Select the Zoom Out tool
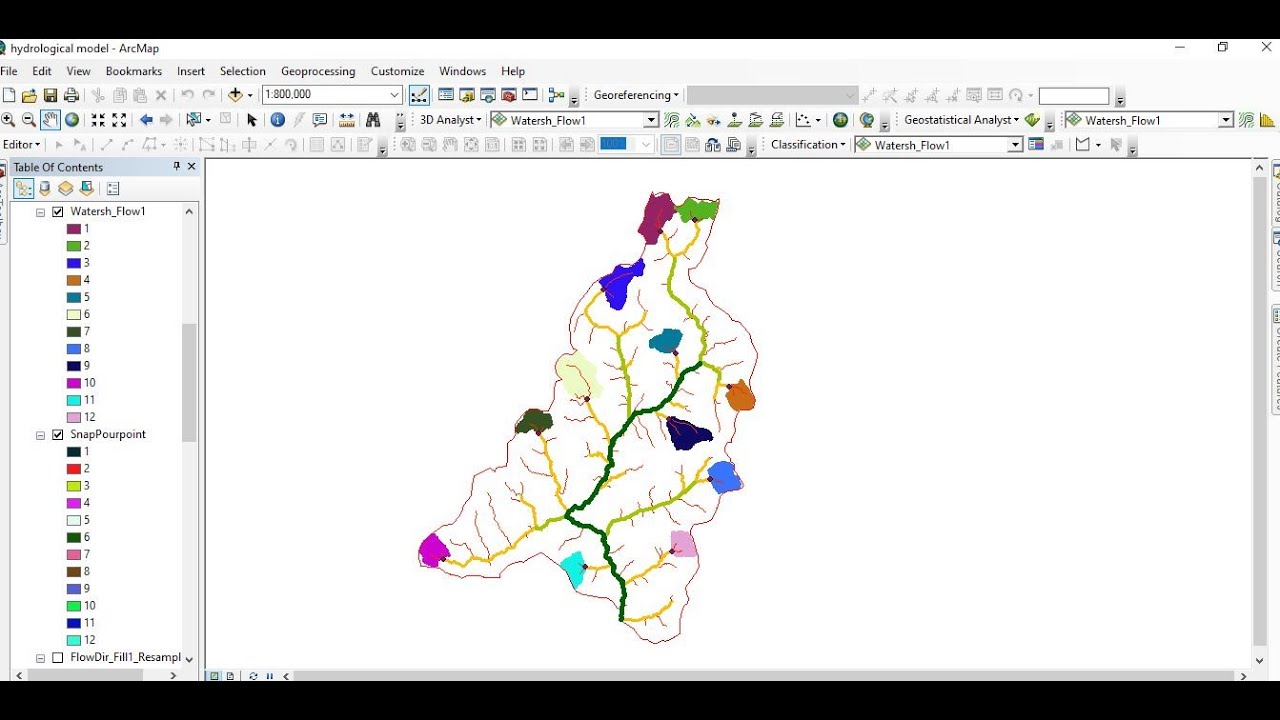1280x720 pixels. 29,120
